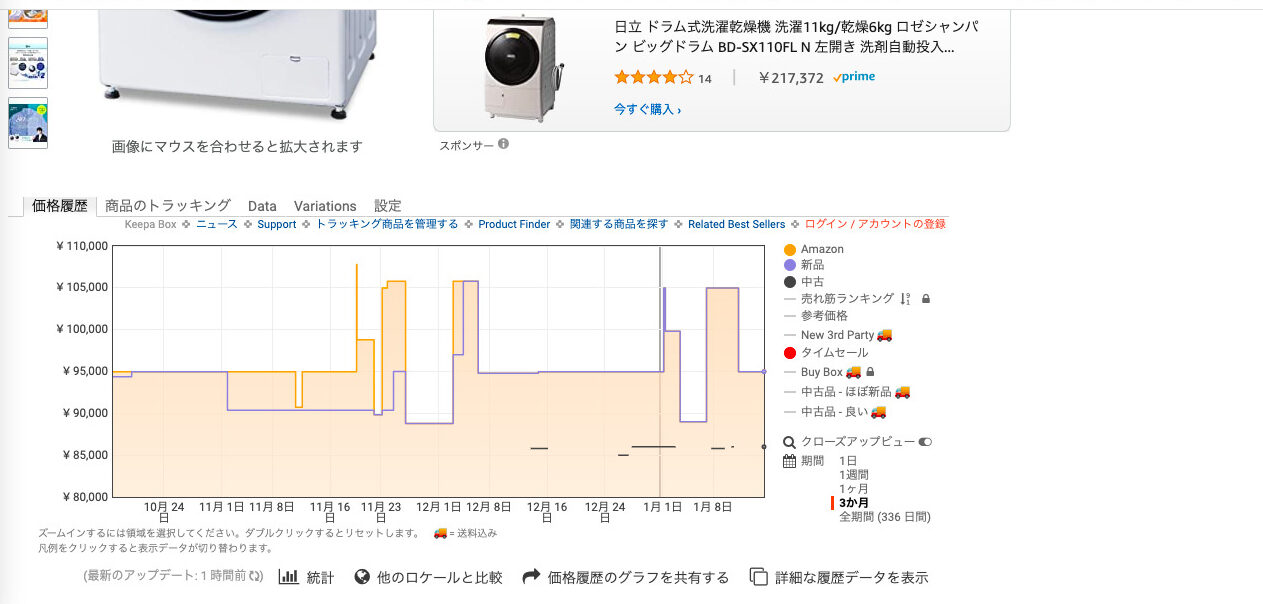The width and height of the screenshot is (1263, 604).
Task: Switch the クローズアップビュー toggle
Action: [924, 442]
